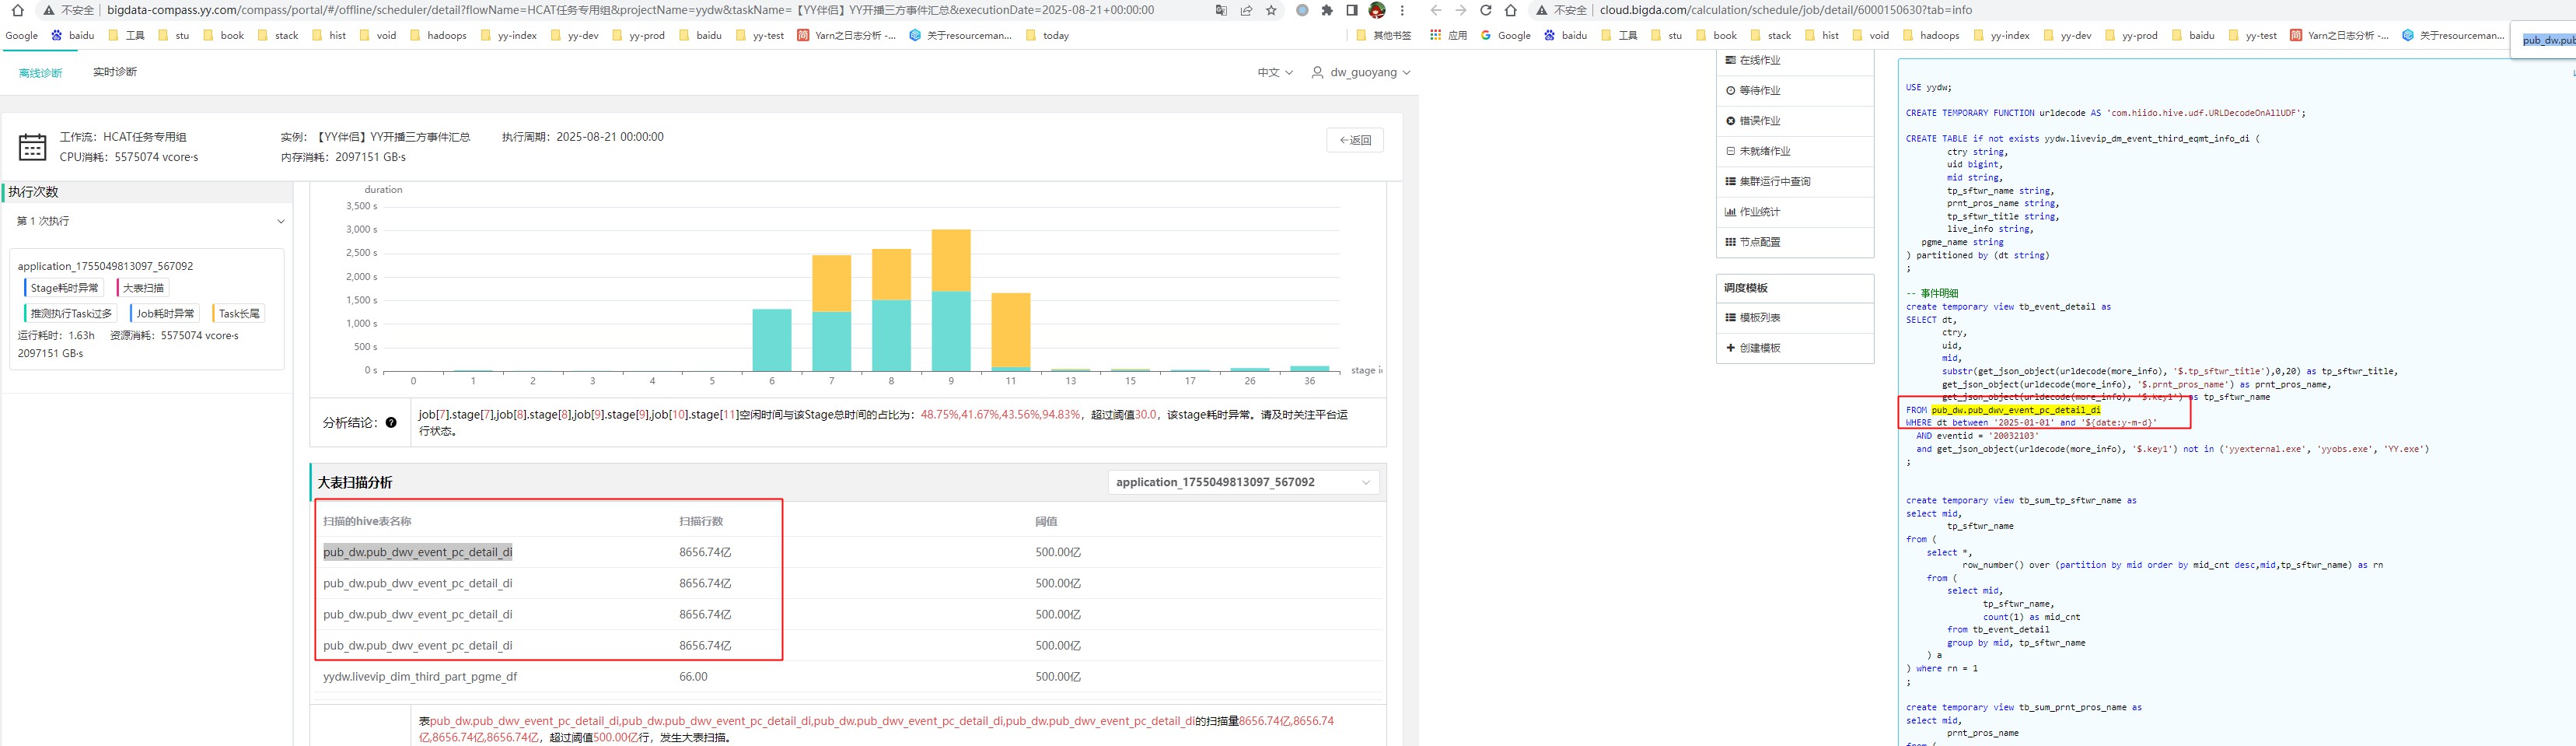Screen dimensions: 2576x746
Task: Open 节点配置 menu item
Action: [x=1795, y=242]
